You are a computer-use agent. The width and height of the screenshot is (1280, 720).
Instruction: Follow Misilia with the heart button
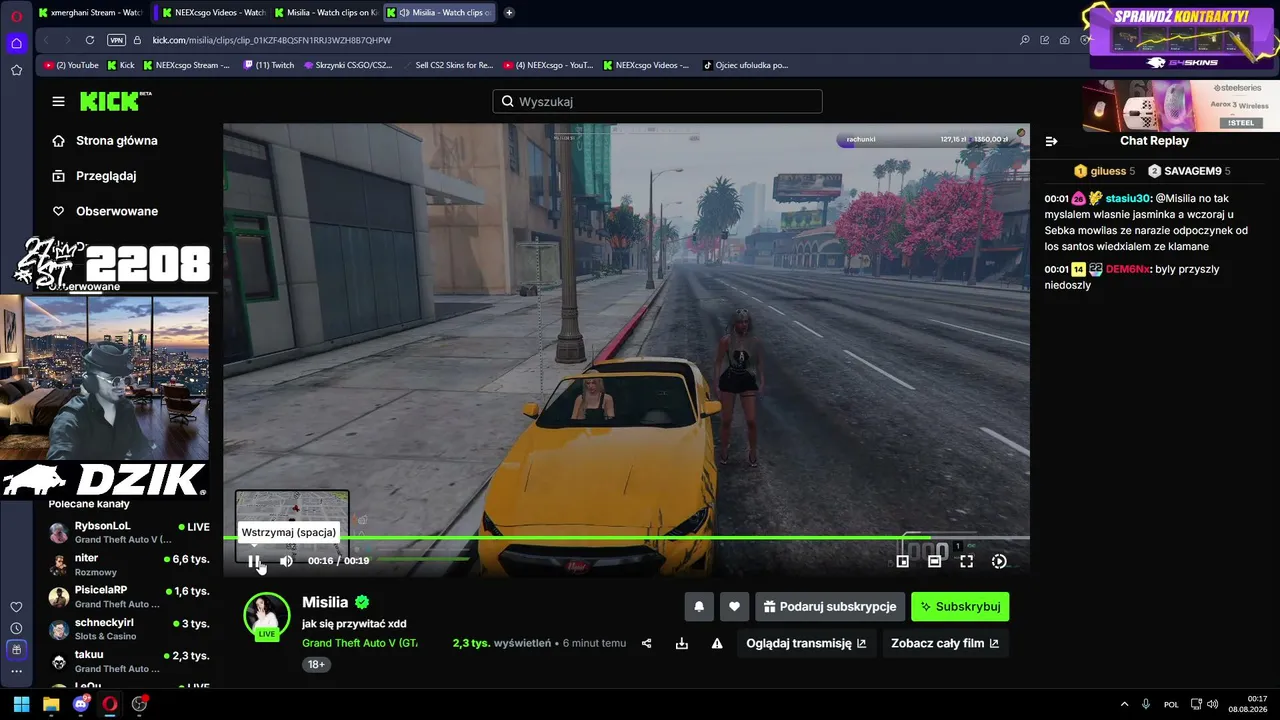click(734, 606)
